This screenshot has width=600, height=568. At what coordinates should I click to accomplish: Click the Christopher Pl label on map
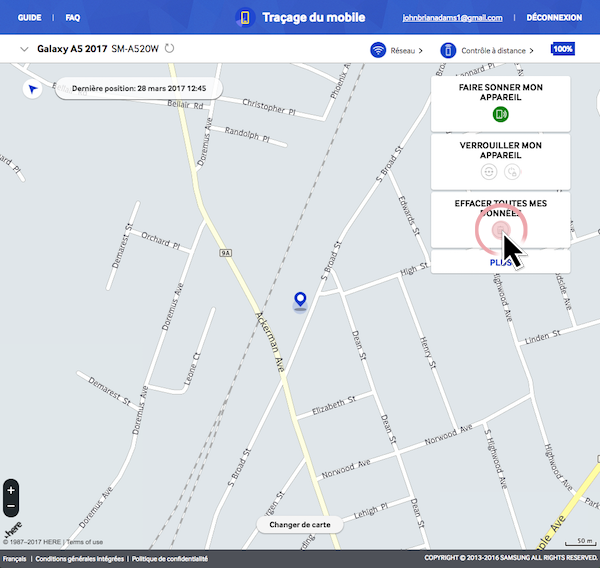click(x=269, y=106)
